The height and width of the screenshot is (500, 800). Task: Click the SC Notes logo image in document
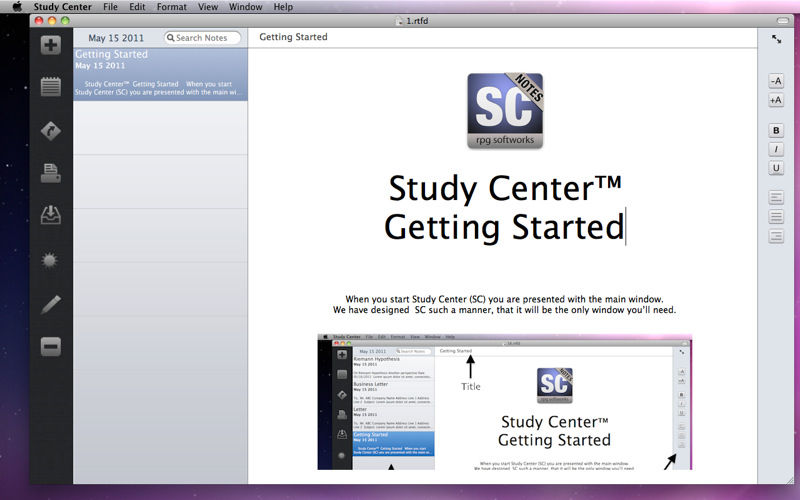[505, 111]
